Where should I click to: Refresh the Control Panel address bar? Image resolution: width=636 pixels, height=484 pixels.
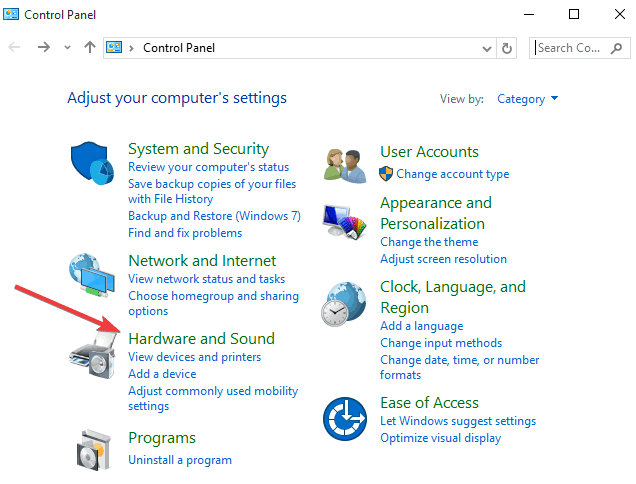point(508,47)
